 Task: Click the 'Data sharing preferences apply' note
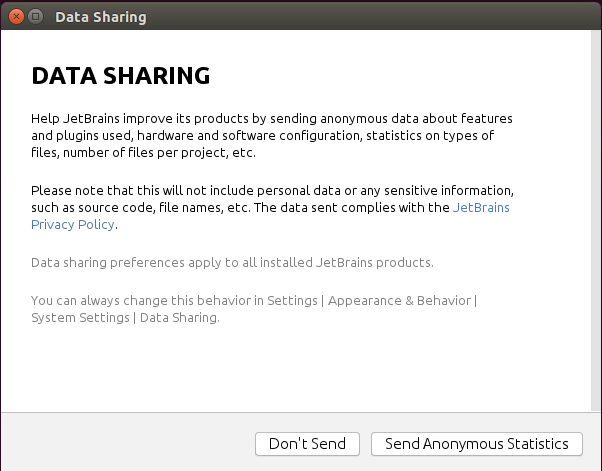click(x=232, y=263)
